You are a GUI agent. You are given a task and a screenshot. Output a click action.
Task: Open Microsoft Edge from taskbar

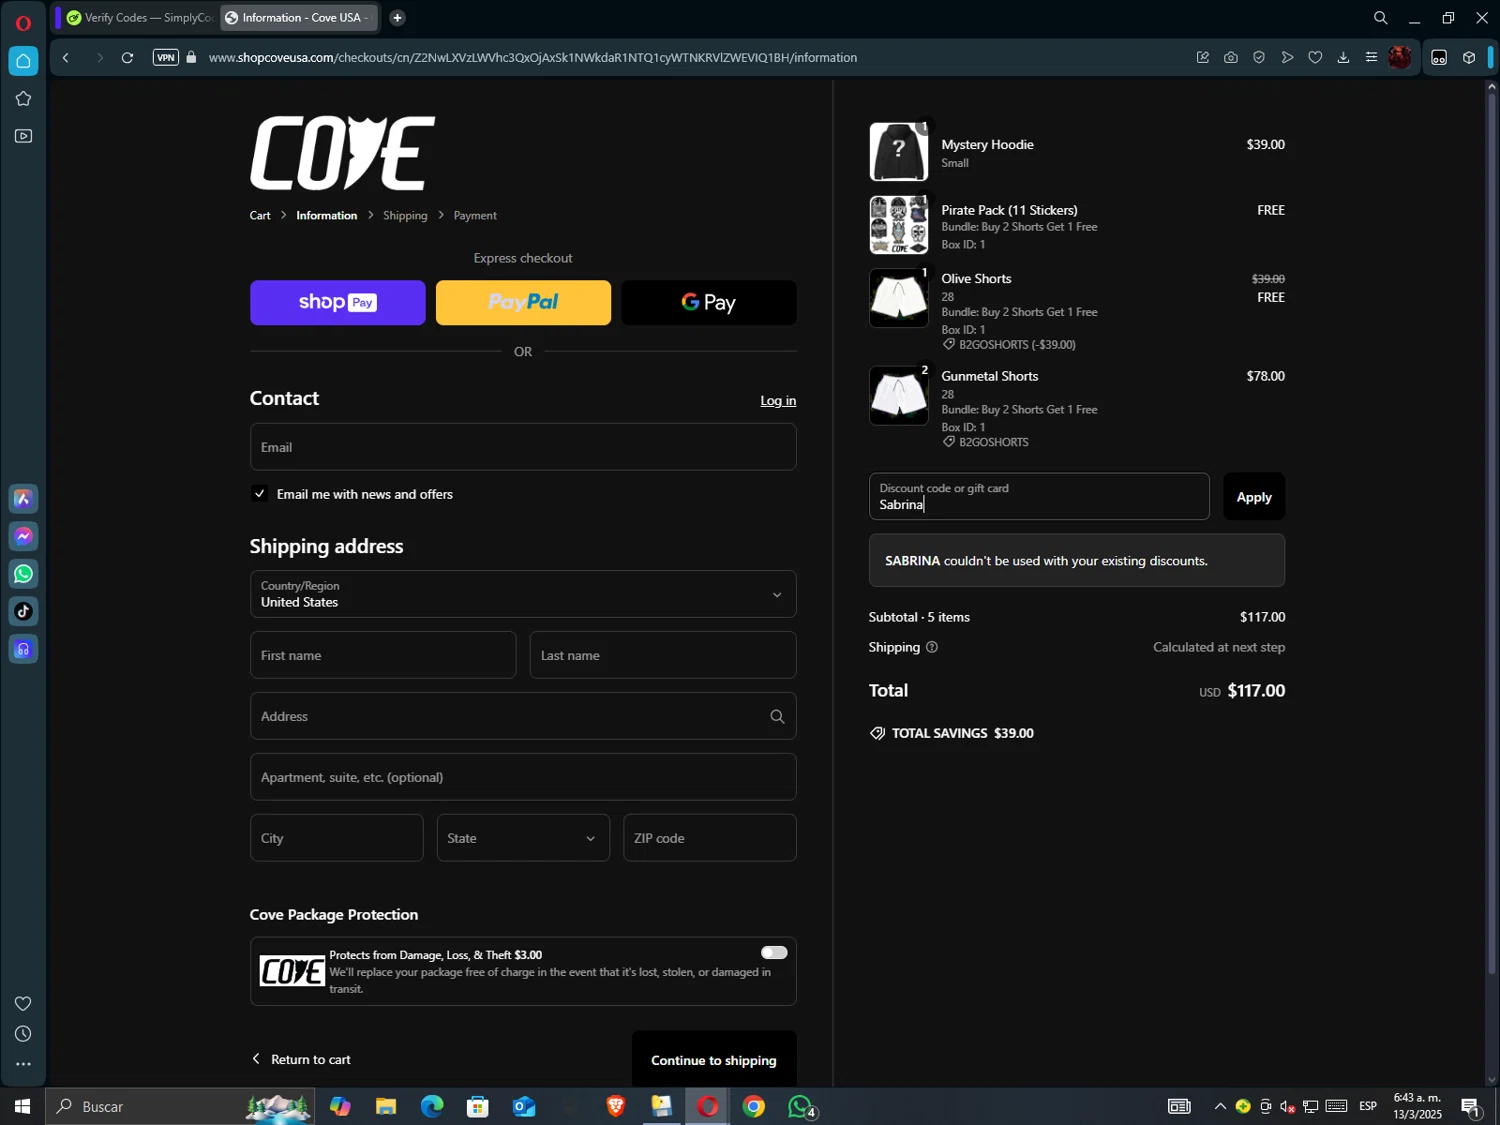(432, 1106)
